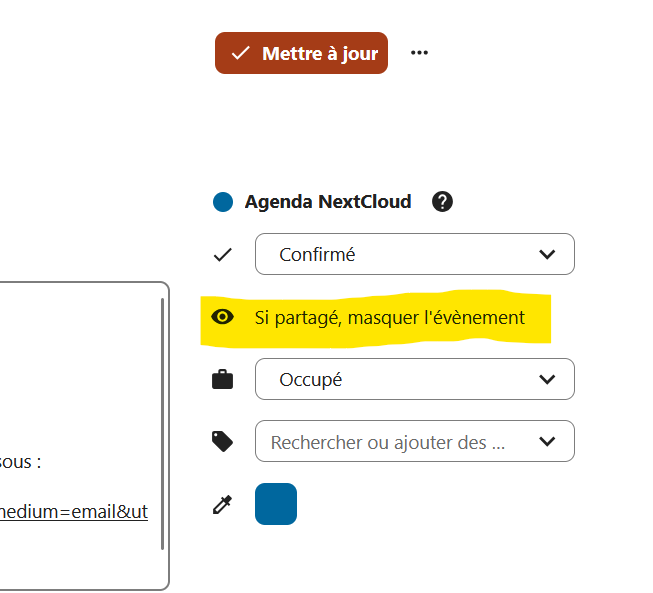The height and width of the screenshot is (593, 653).
Task: Open the underlined medium=email link
Action: (74, 512)
